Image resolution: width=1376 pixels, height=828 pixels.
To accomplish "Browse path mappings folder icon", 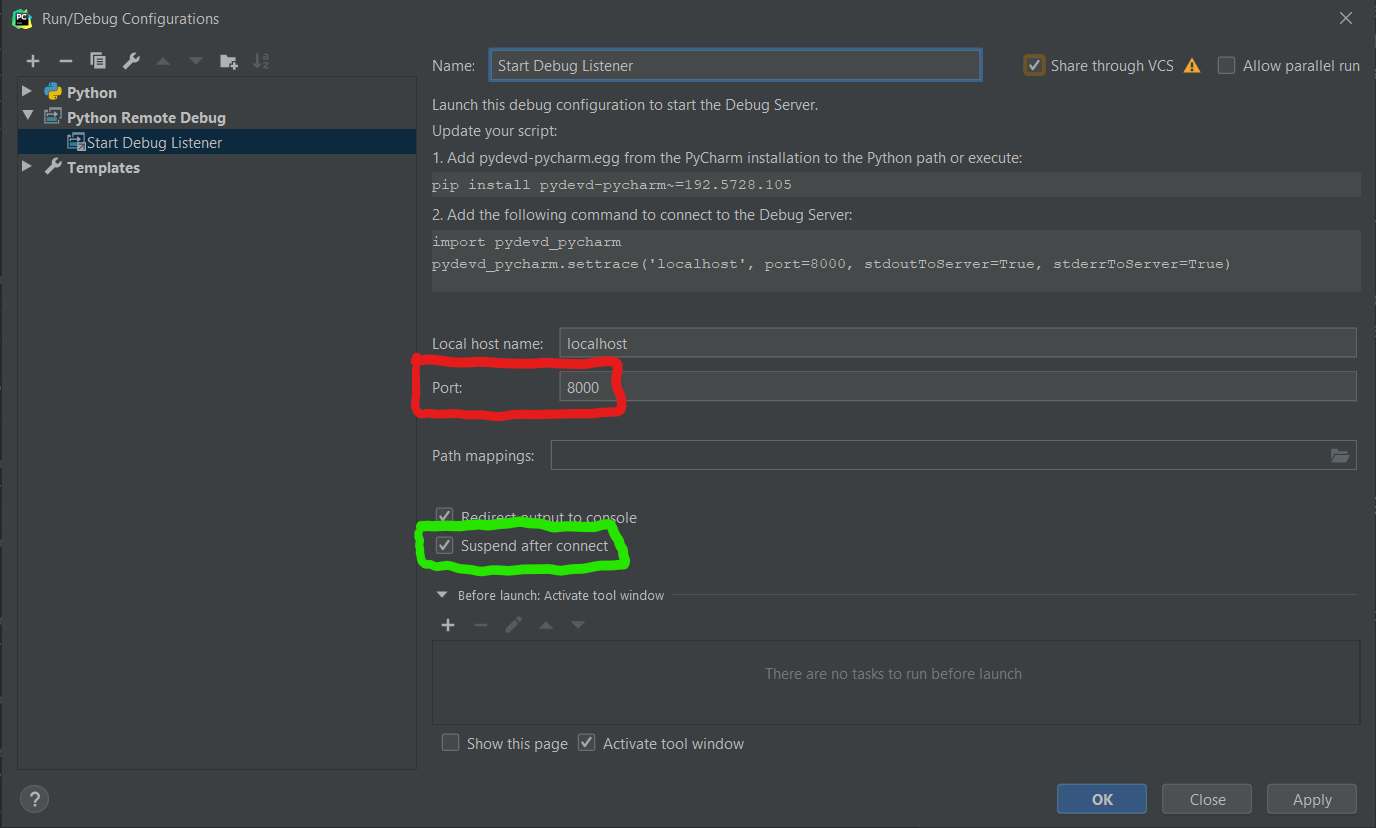I will [x=1340, y=455].
